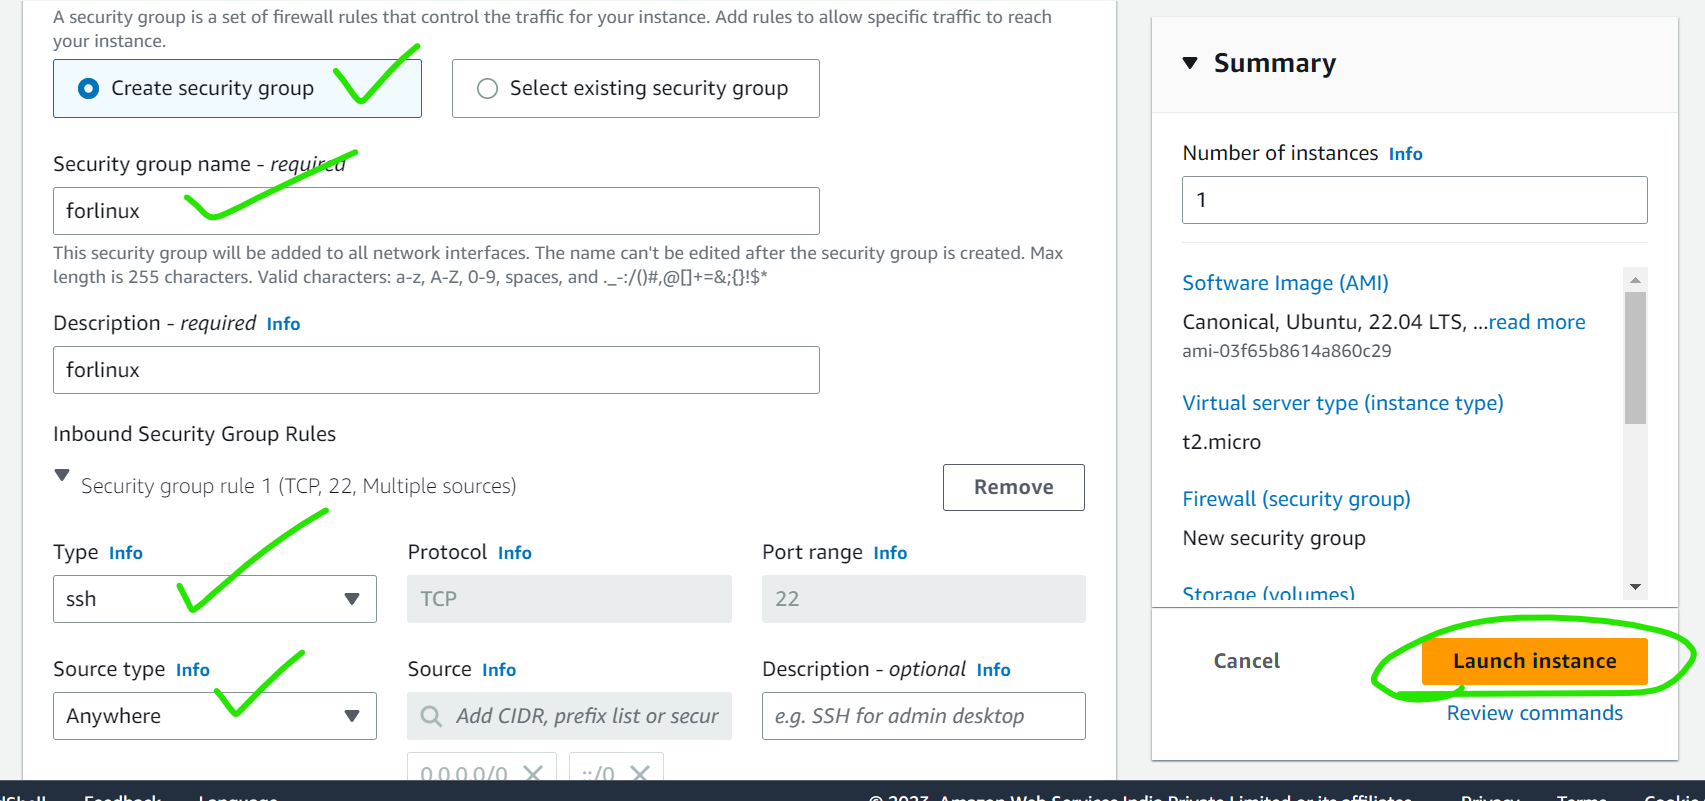Screen dimensions: 1705x801
Task: Edit the Number of instances field
Action: [x=1415, y=200]
